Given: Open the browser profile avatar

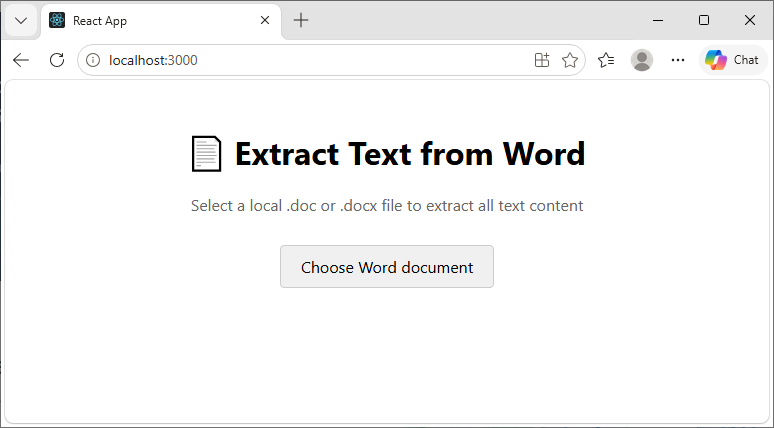Looking at the screenshot, I should point(642,60).
